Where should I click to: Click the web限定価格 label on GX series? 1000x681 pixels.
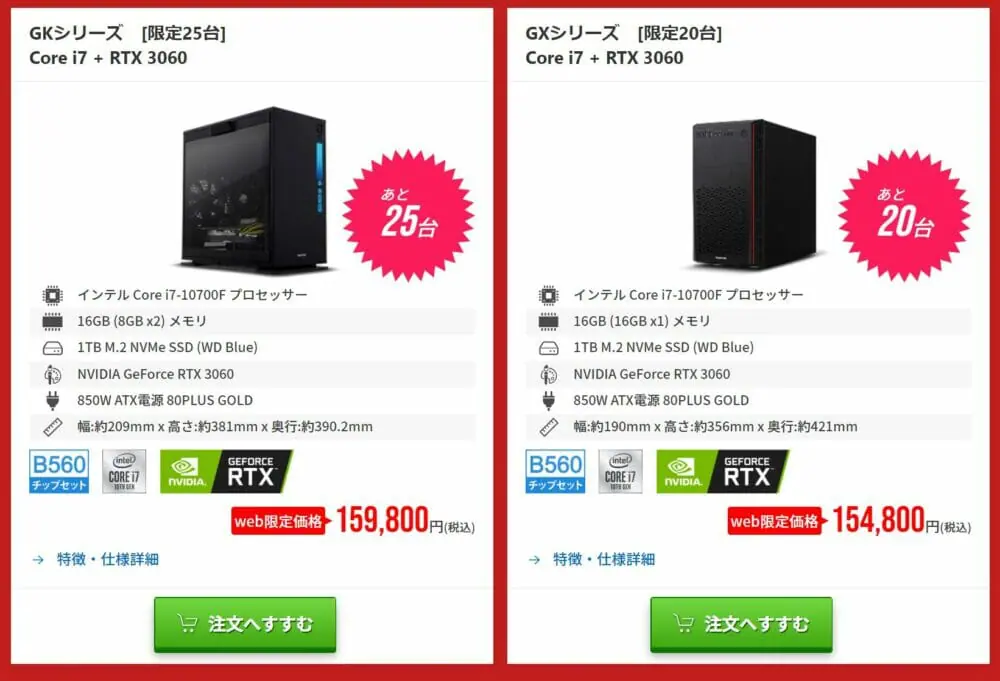(x=776, y=521)
